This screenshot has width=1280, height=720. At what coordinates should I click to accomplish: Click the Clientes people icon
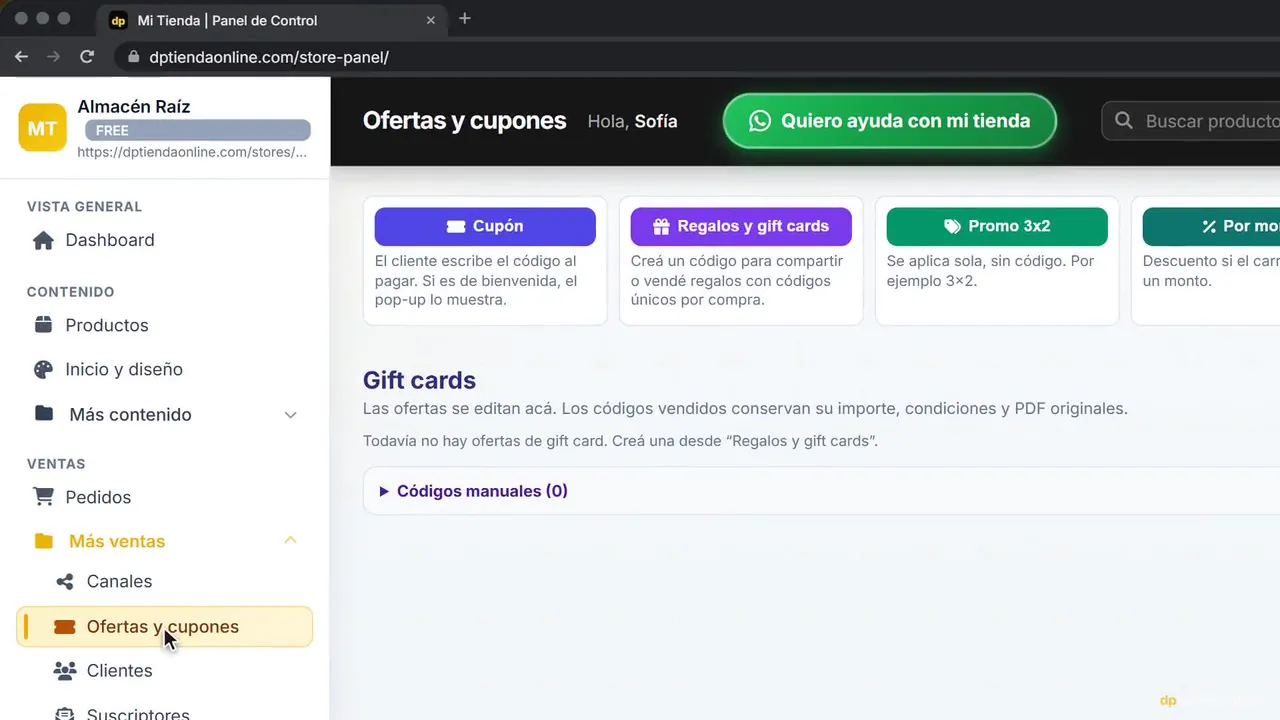click(x=65, y=670)
